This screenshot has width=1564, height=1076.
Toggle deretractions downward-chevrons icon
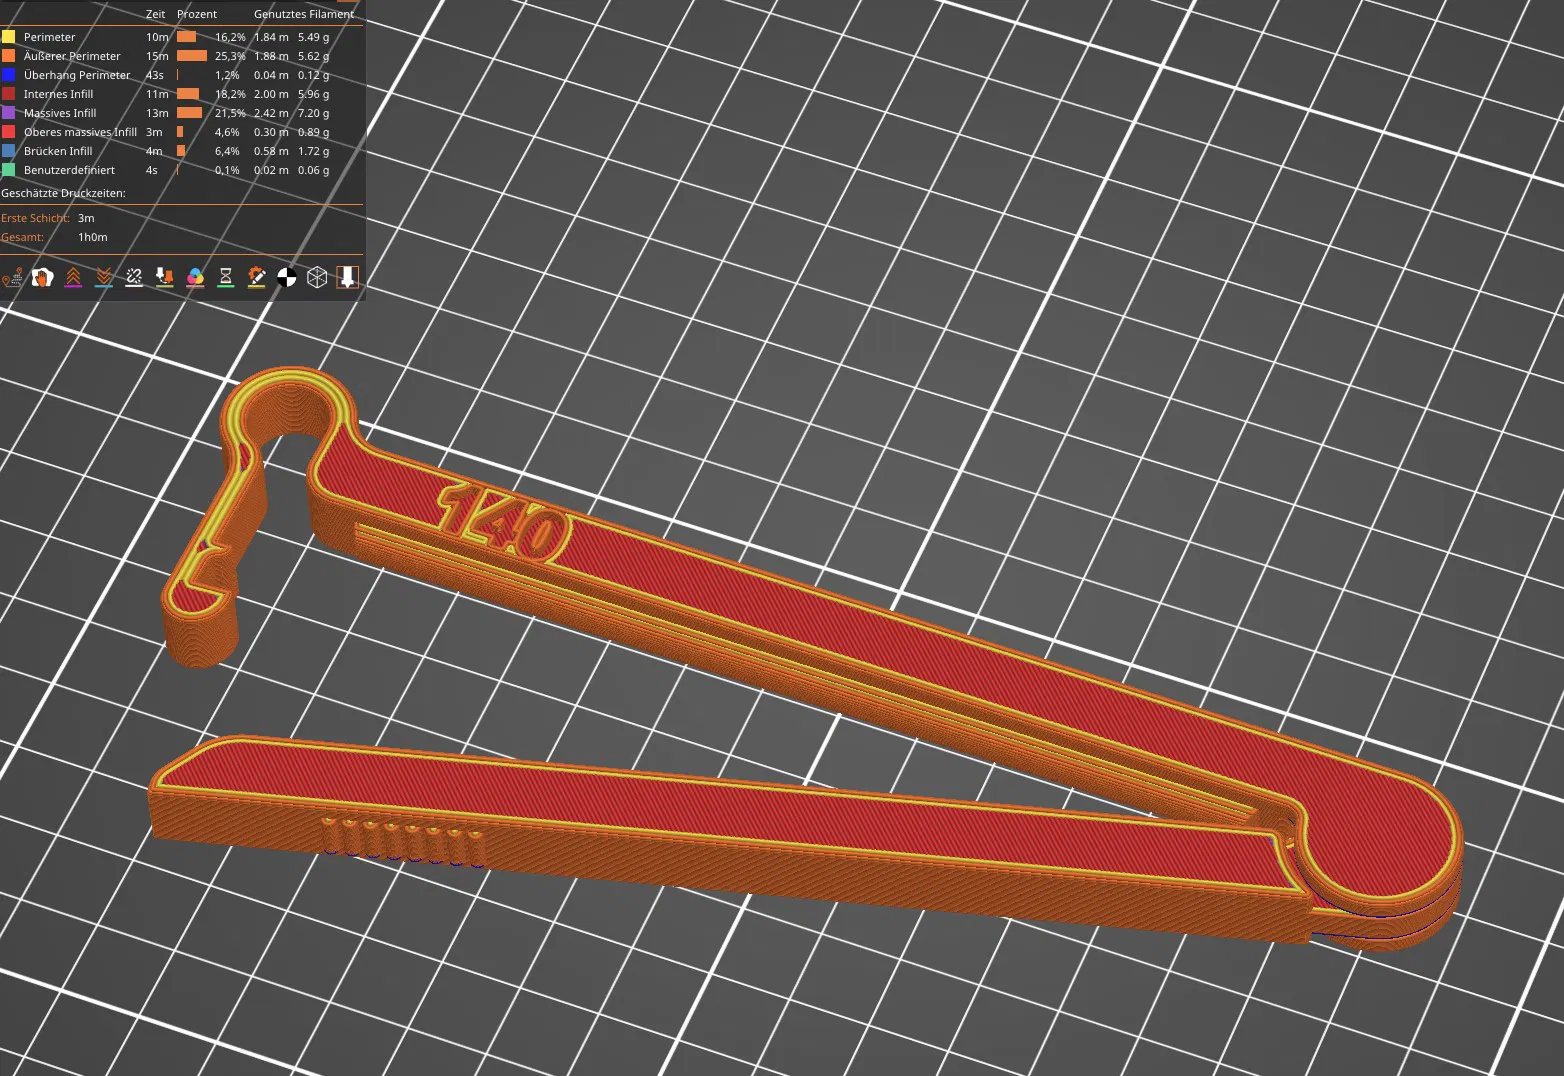pos(104,278)
